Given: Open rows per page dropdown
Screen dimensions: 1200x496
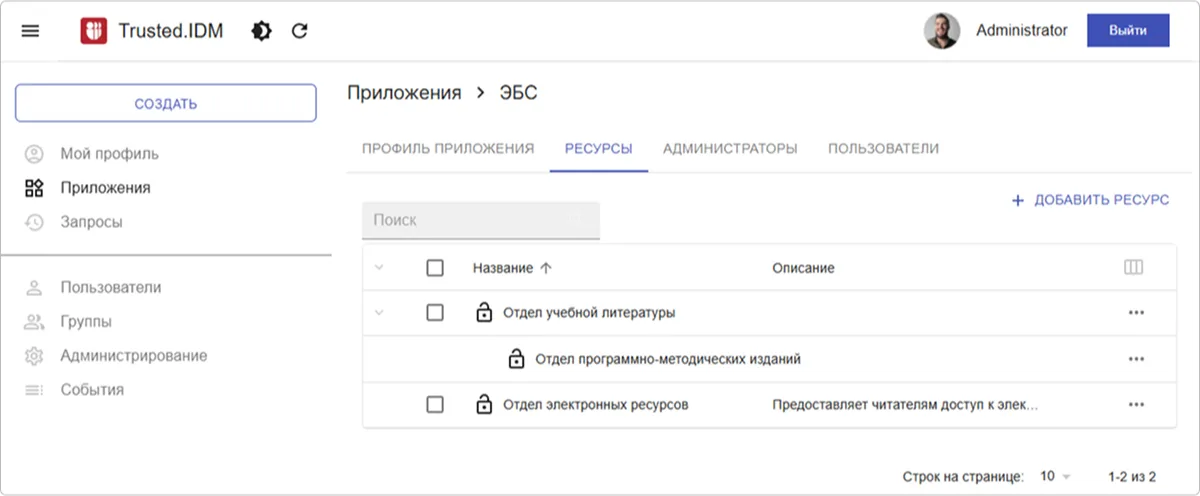Looking at the screenshot, I should 1055,476.
